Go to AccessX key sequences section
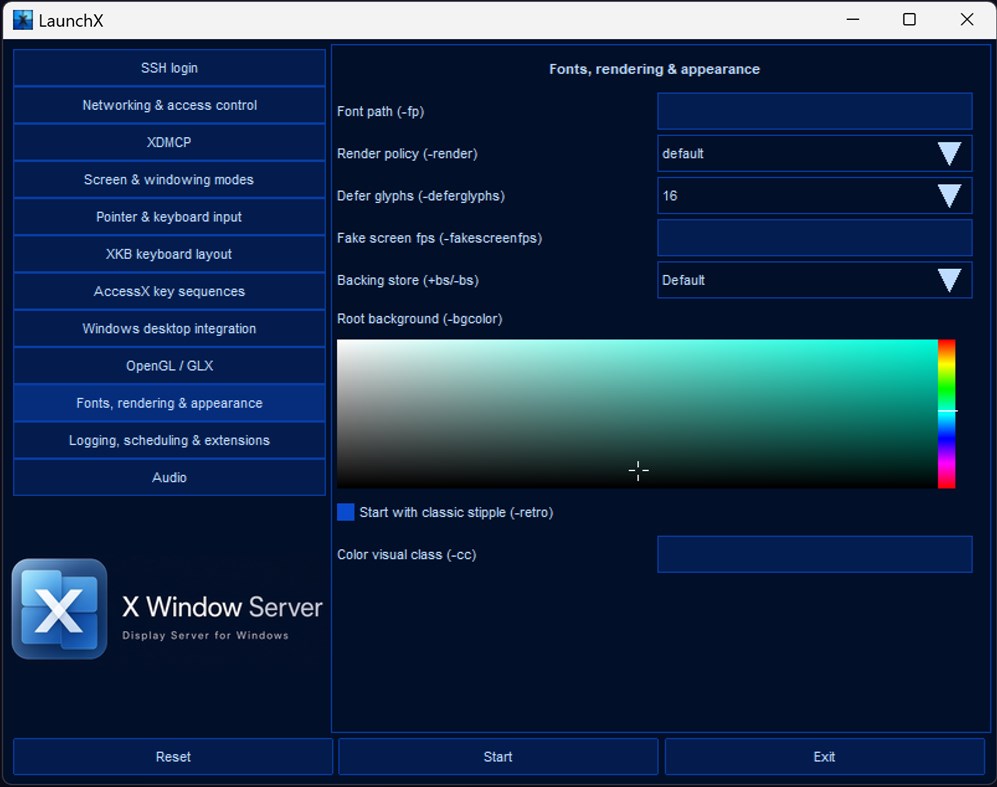Image resolution: width=997 pixels, height=787 pixels. coord(169,291)
